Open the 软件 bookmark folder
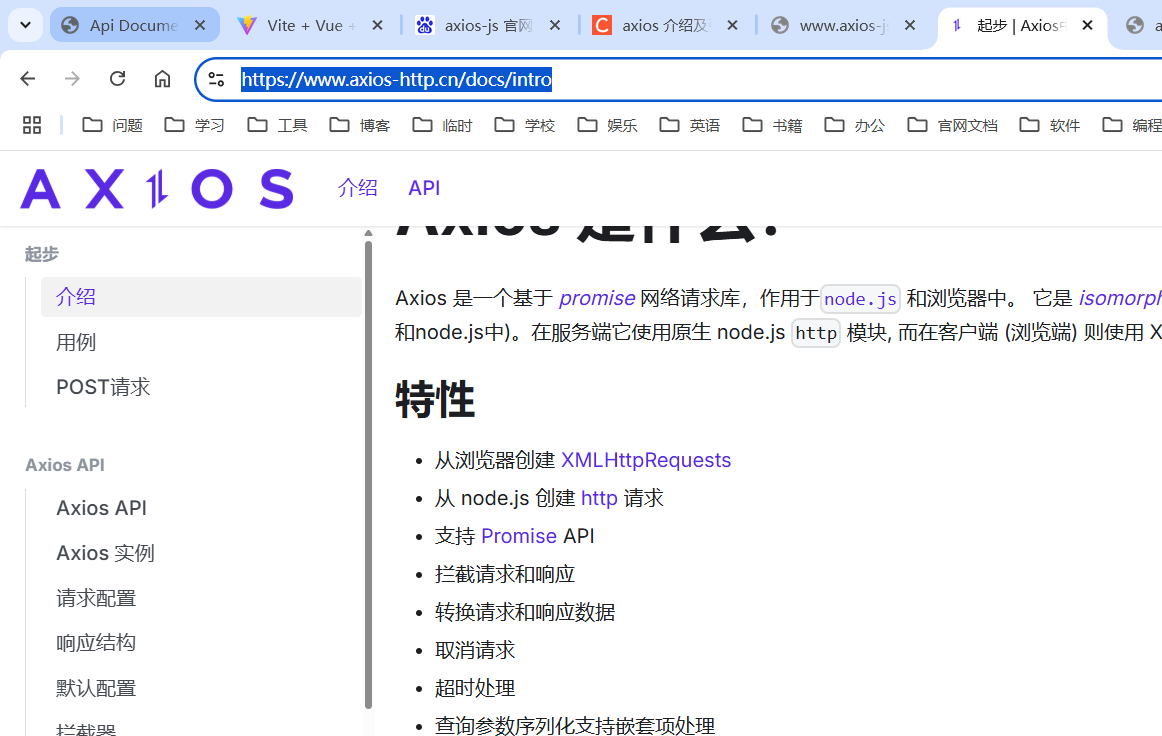This screenshot has width=1162, height=736. [1050, 125]
